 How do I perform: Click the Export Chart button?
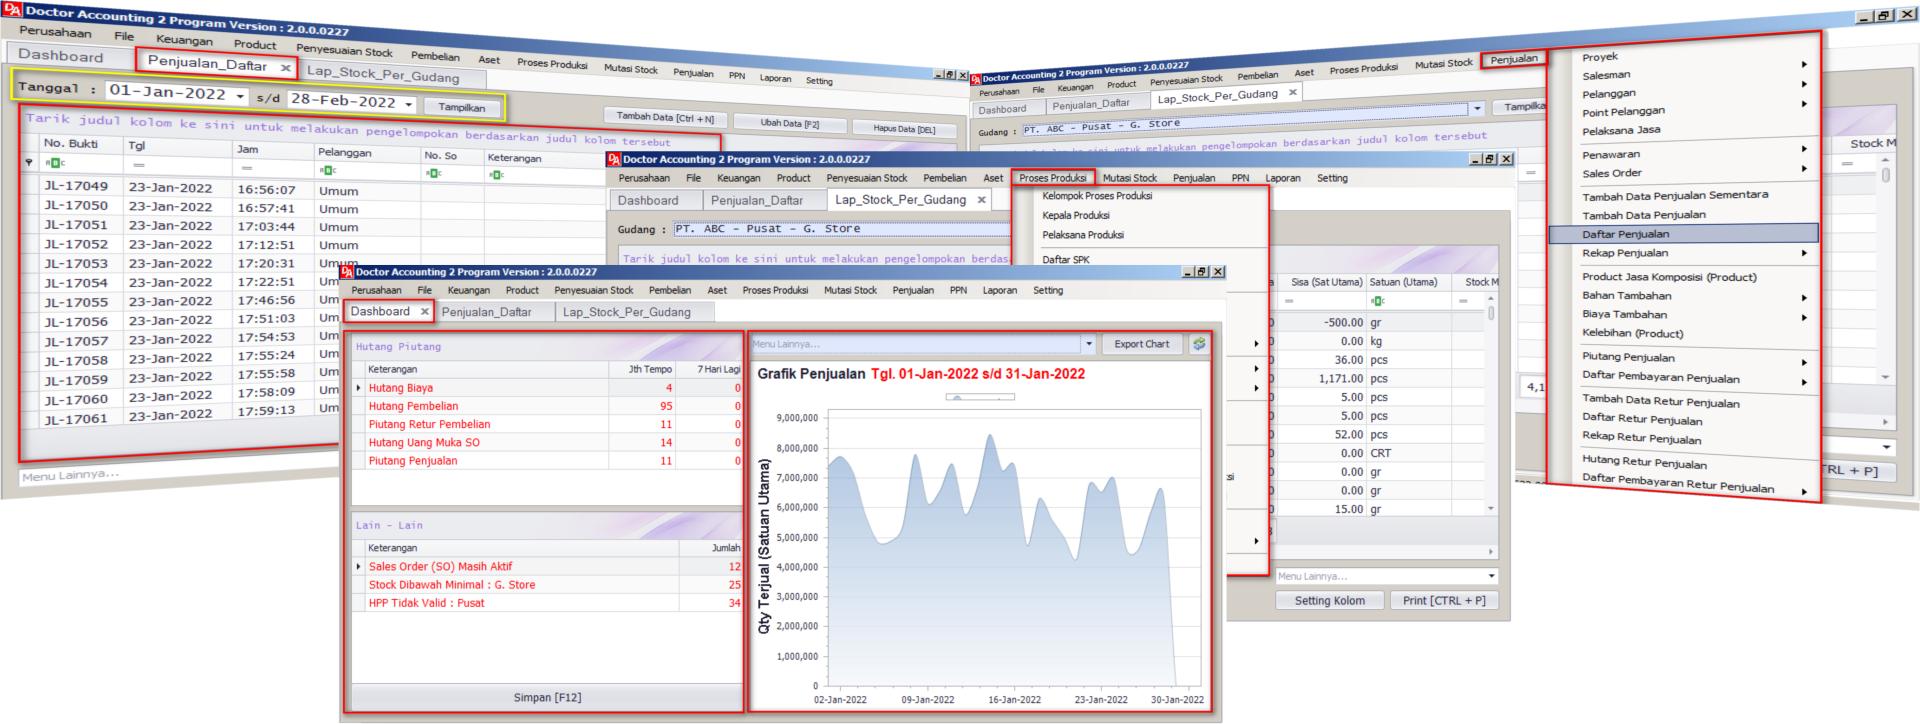point(1141,344)
